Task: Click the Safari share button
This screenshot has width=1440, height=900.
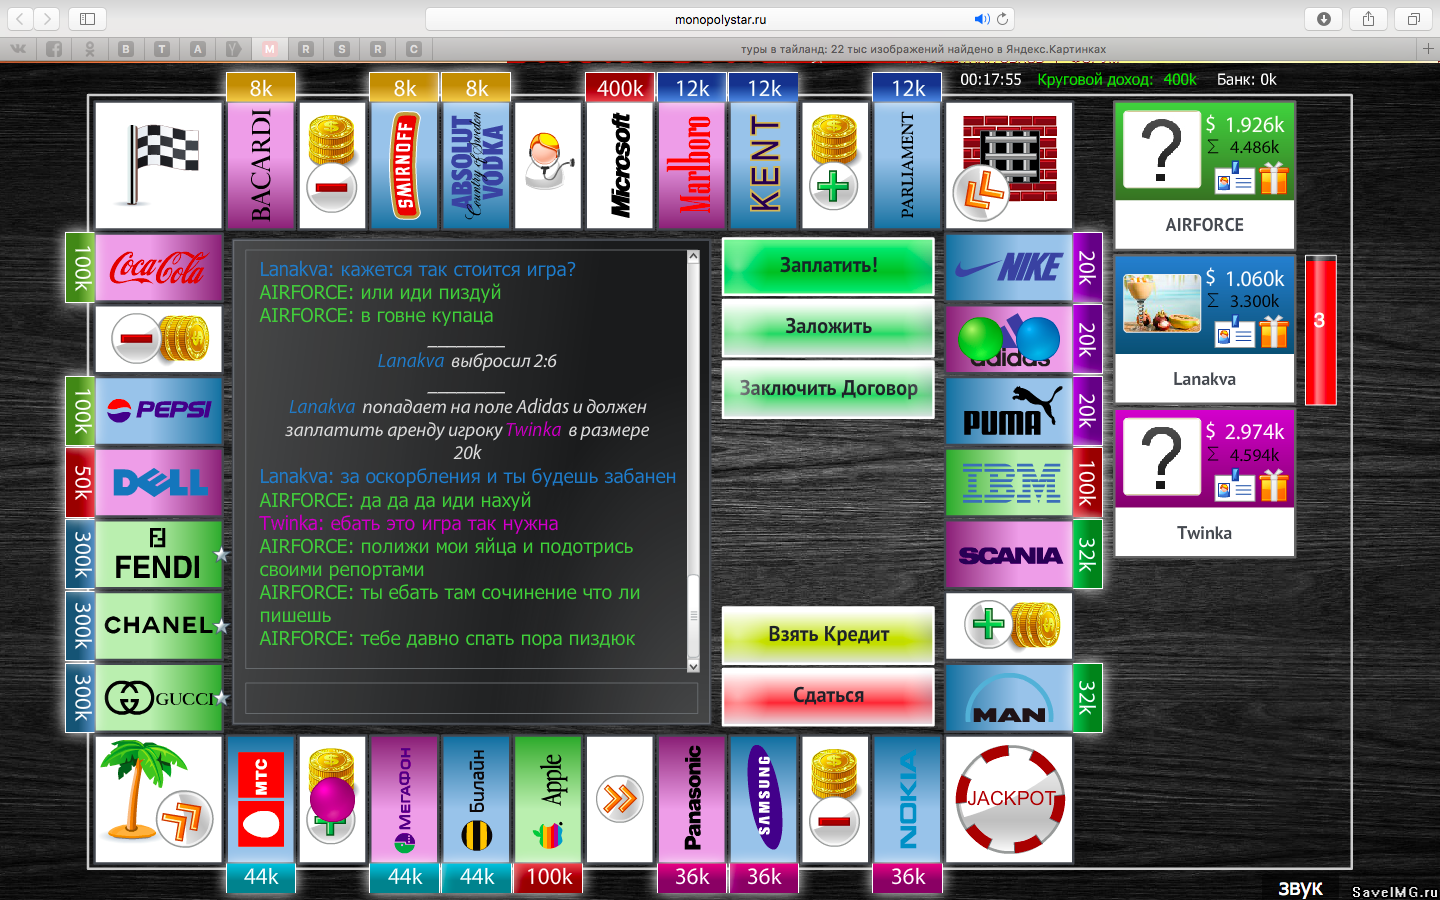Action: click(1368, 19)
